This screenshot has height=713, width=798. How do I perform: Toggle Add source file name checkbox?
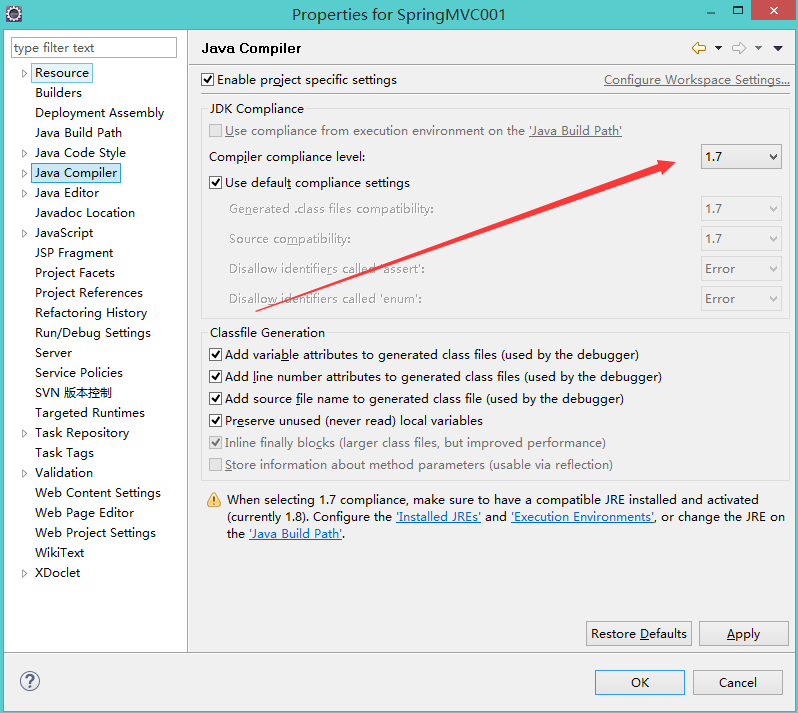(x=215, y=398)
